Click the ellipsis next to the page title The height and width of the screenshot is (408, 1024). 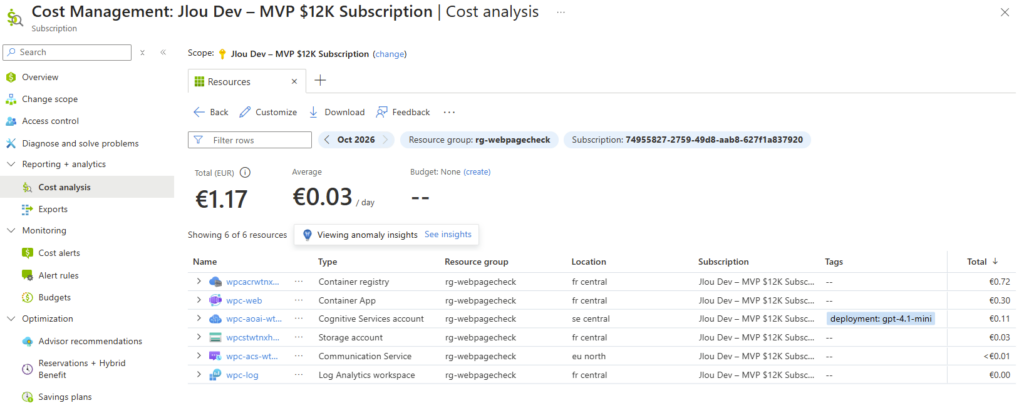[561, 12]
